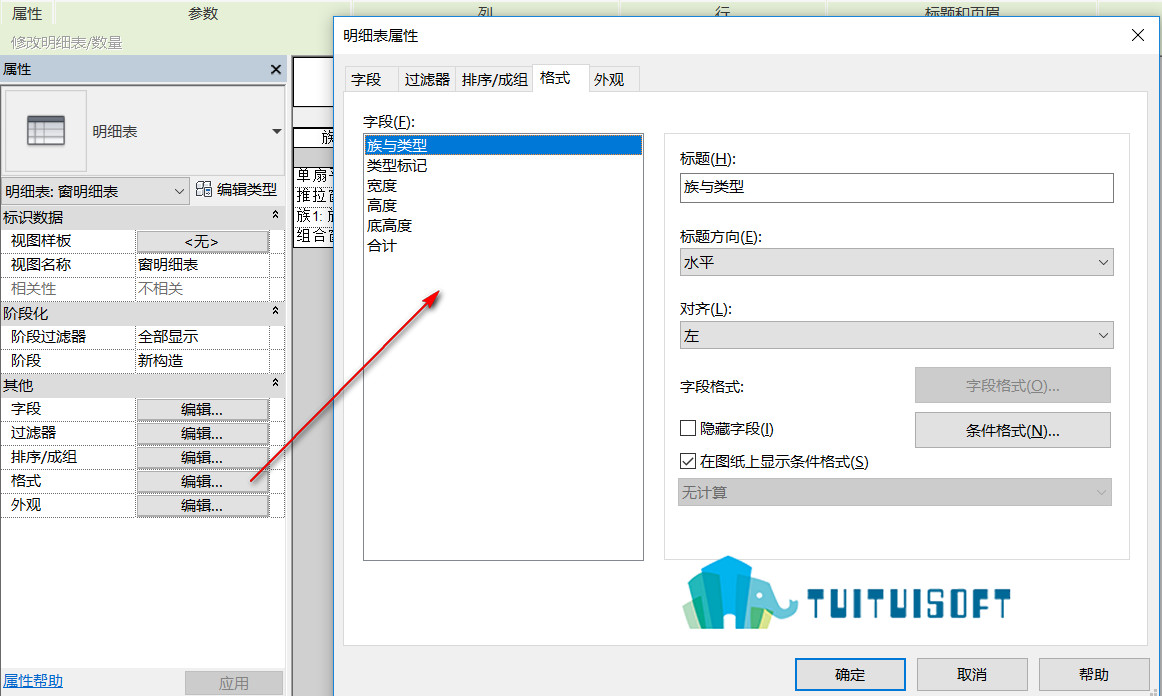1162x696 pixels.
Task: Open the 属性帮助 link
Action: (x=33, y=680)
